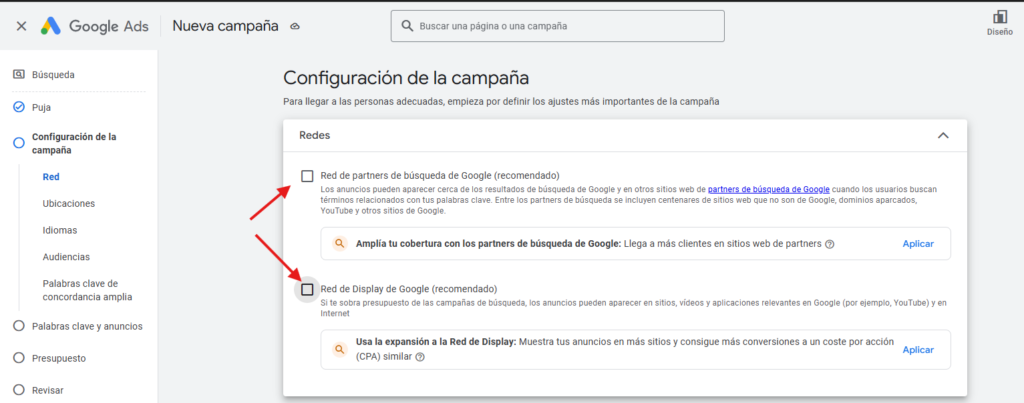Click help icon after CPA similar text

click(x=420, y=357)
